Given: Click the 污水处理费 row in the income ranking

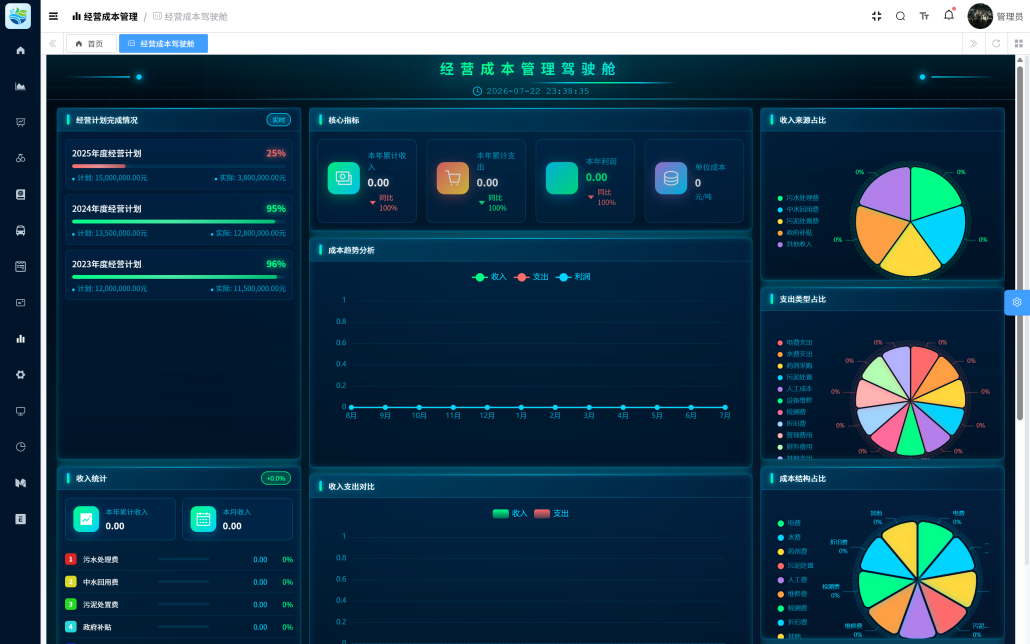Looking at the screenshot, I should [179, 559].
